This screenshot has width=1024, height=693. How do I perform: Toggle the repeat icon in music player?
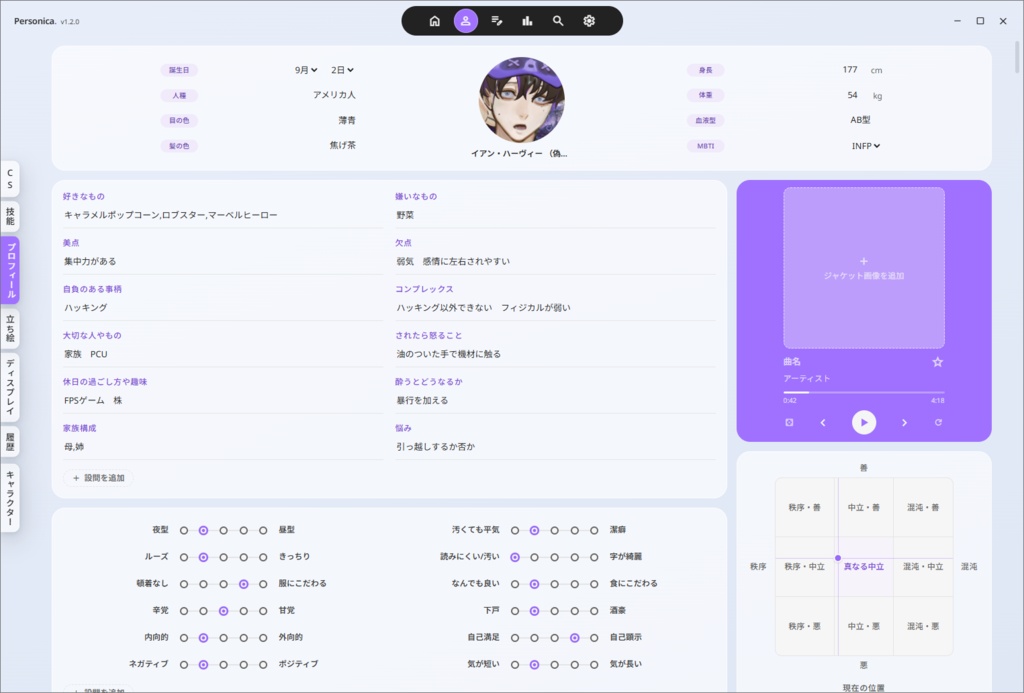938,423
